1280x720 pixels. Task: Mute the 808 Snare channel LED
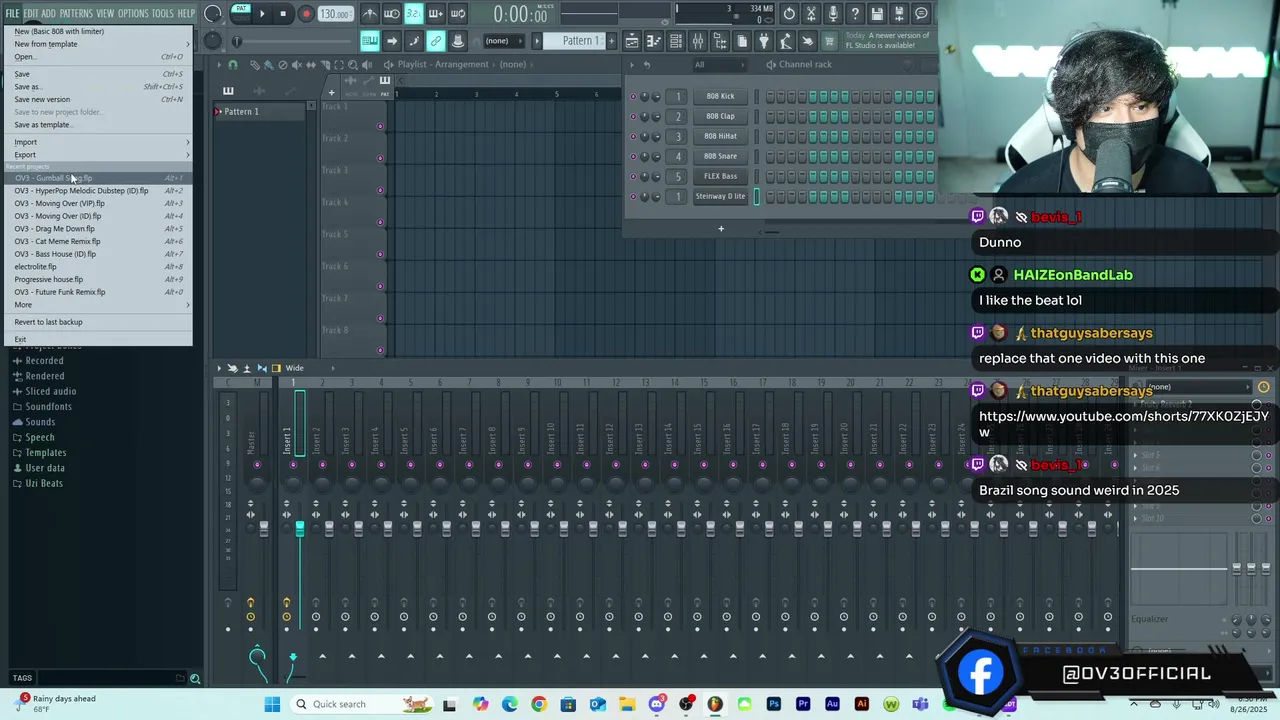(x=633, y=156)
